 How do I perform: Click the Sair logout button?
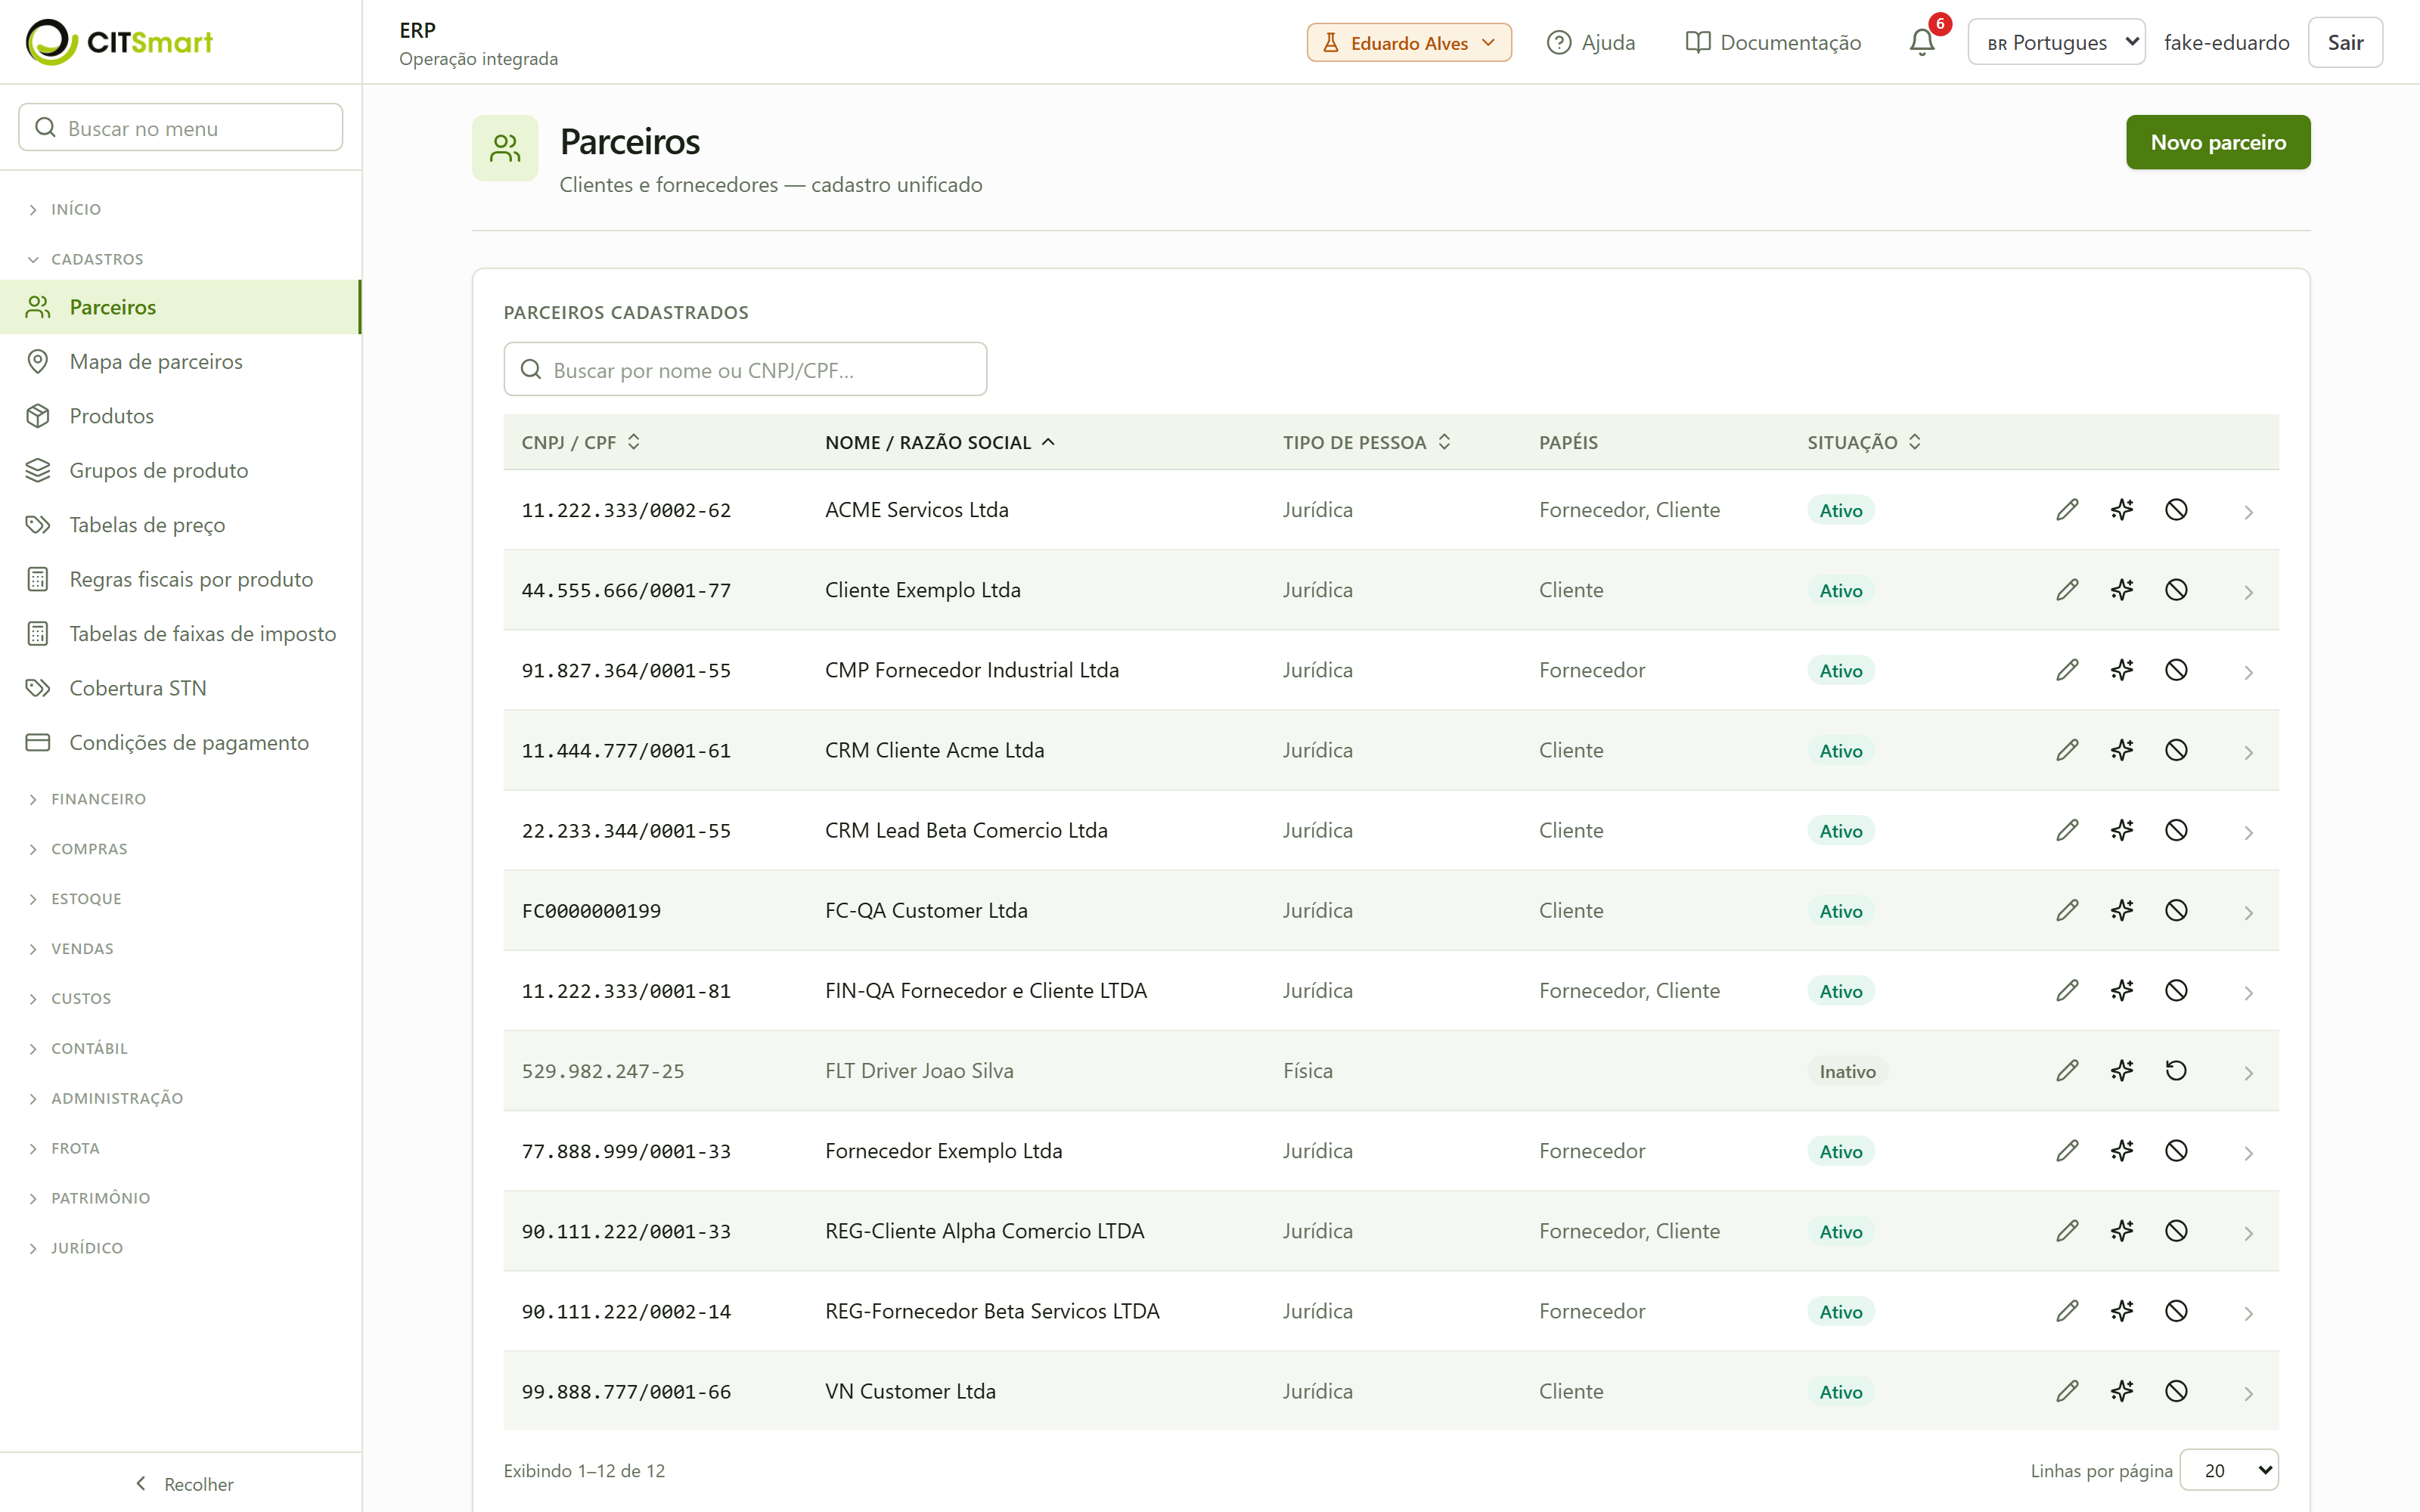coord(2344,42)
